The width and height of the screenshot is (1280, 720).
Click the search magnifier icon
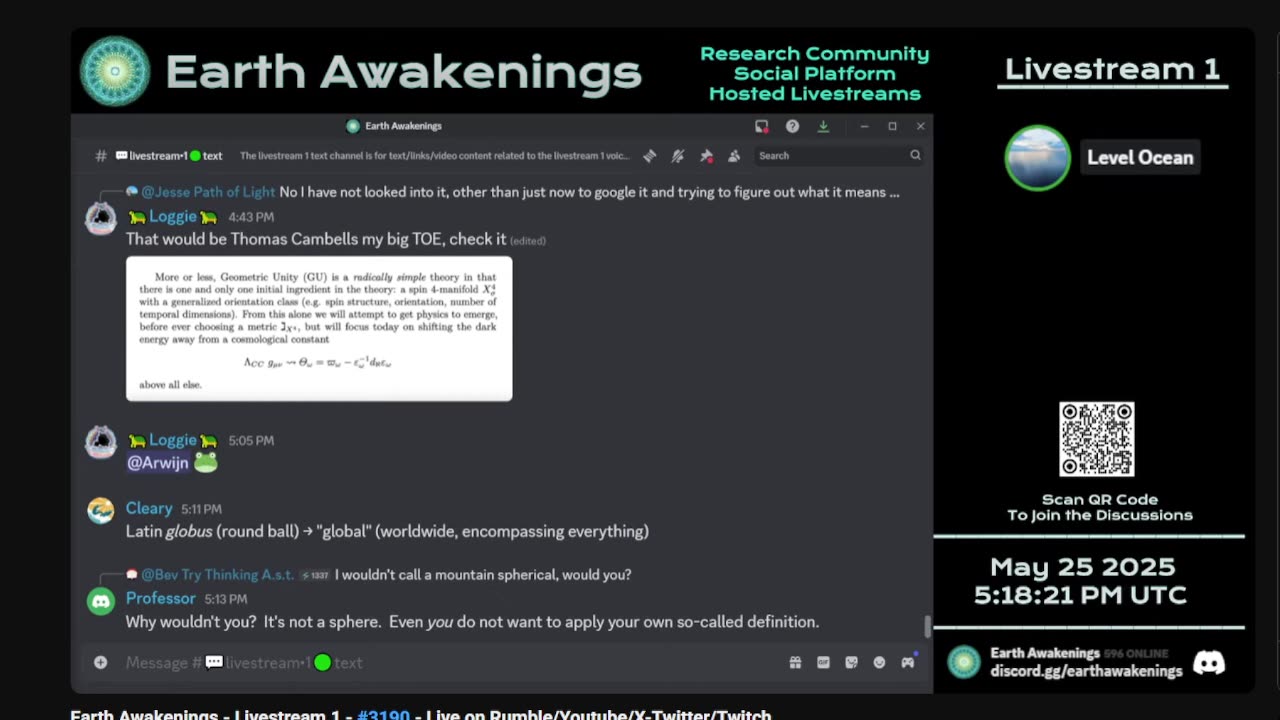click(915, 156)
